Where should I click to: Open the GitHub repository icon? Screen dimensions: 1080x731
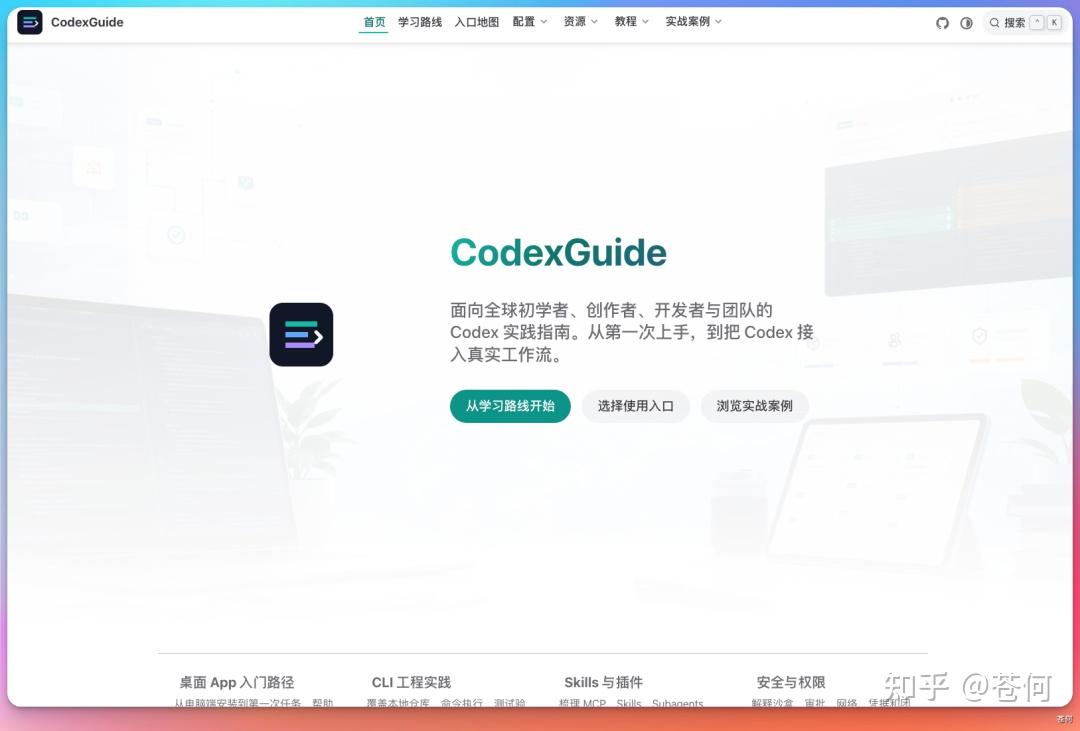[x=942, y=23]
